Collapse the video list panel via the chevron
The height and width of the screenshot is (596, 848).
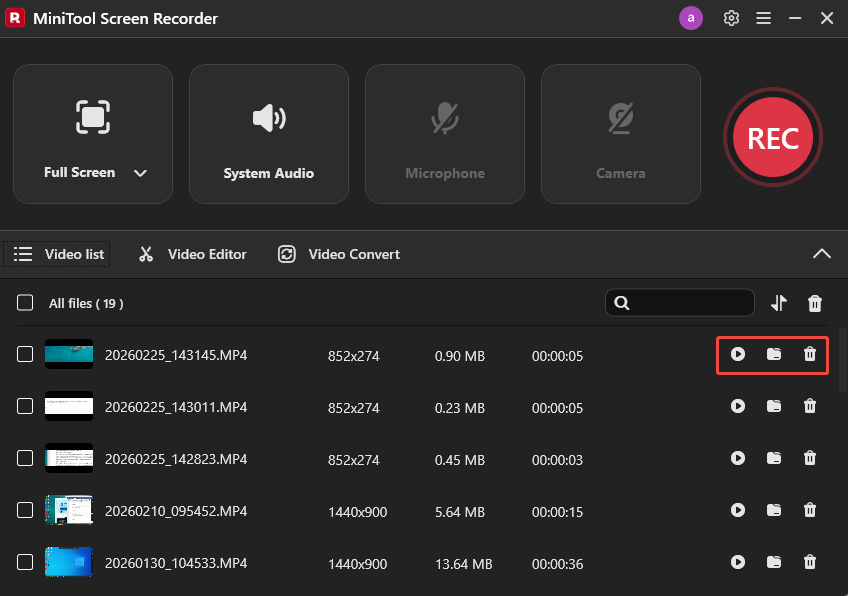click(822, 254)
